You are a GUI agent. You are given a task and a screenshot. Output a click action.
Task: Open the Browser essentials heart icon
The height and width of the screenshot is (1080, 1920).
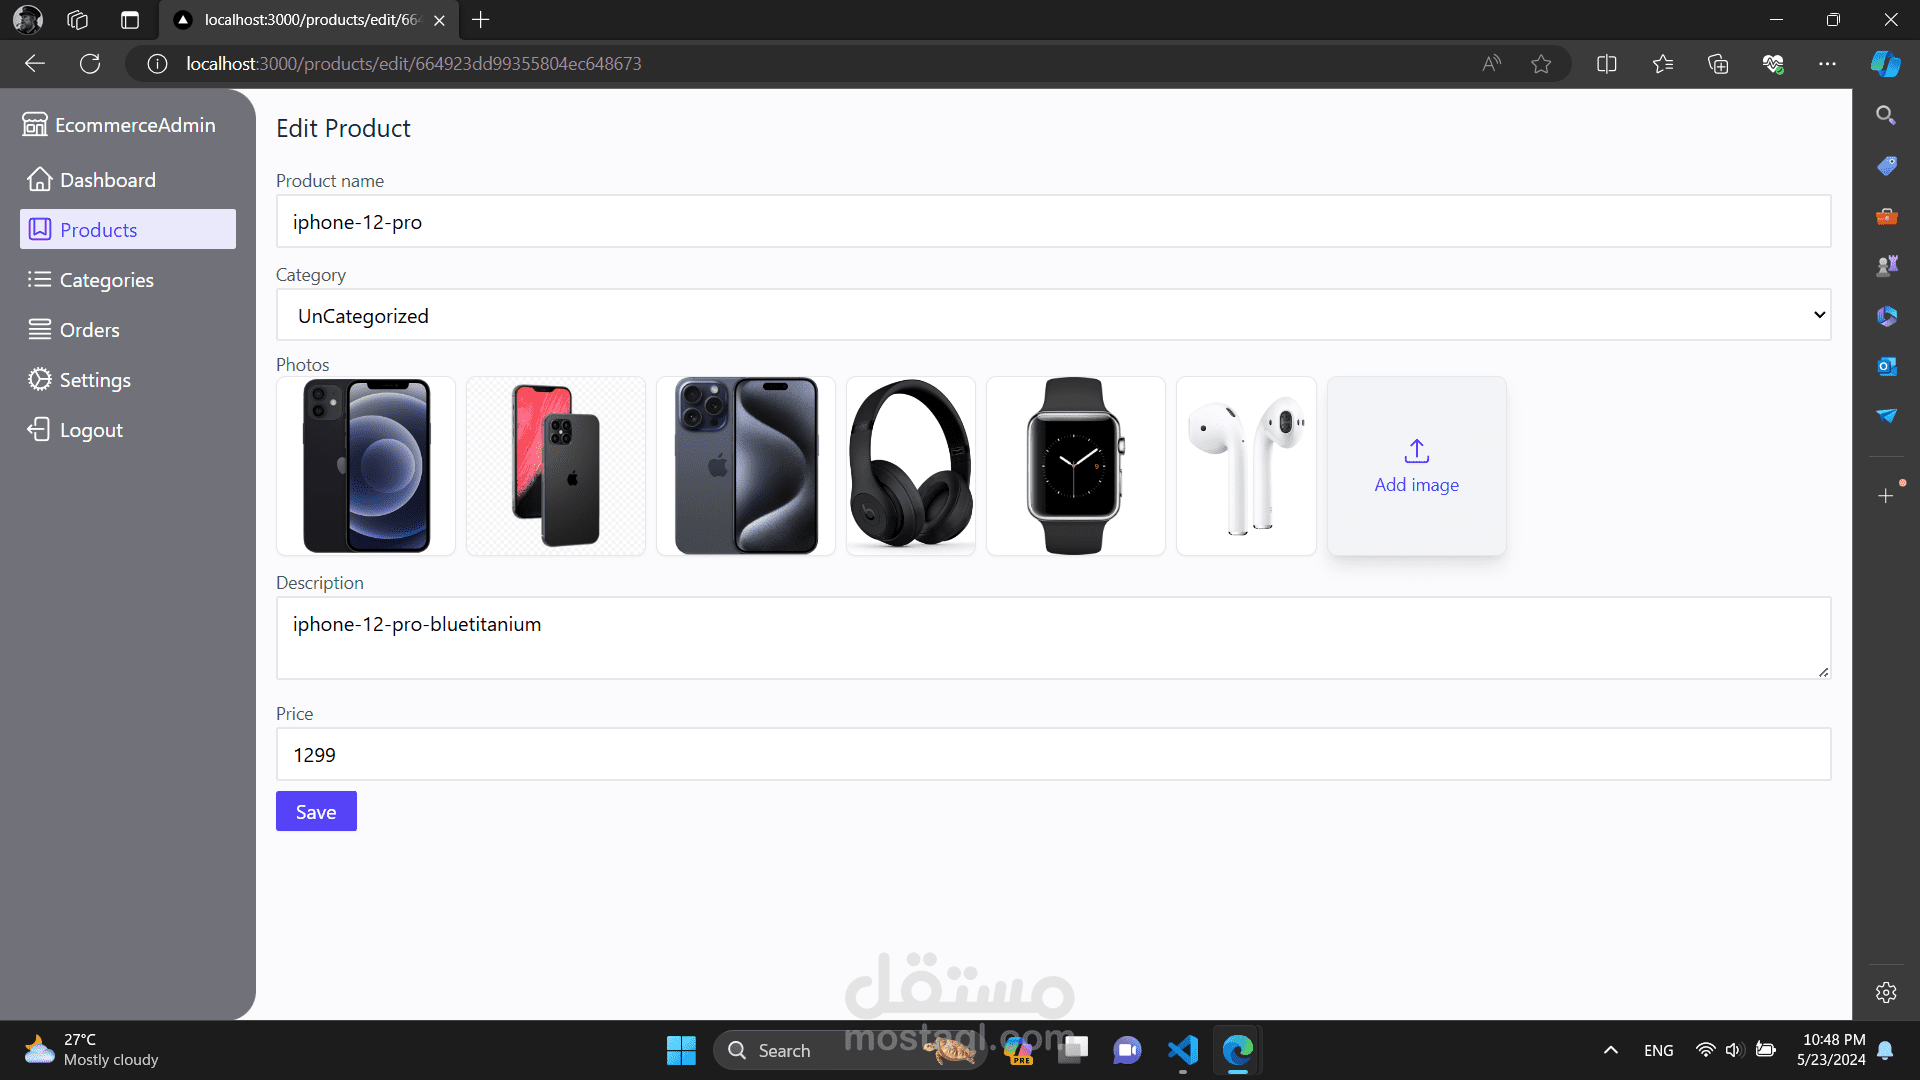coord(1774,63)
